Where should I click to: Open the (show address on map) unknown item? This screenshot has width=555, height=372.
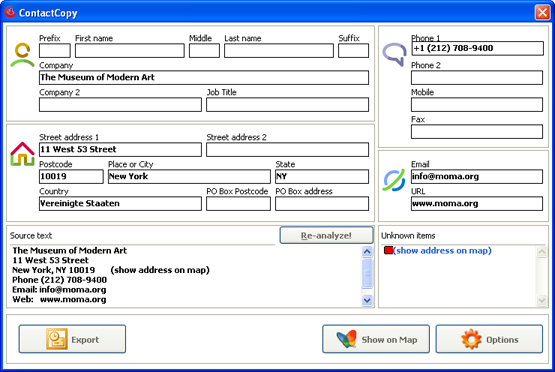click(442, 251)
